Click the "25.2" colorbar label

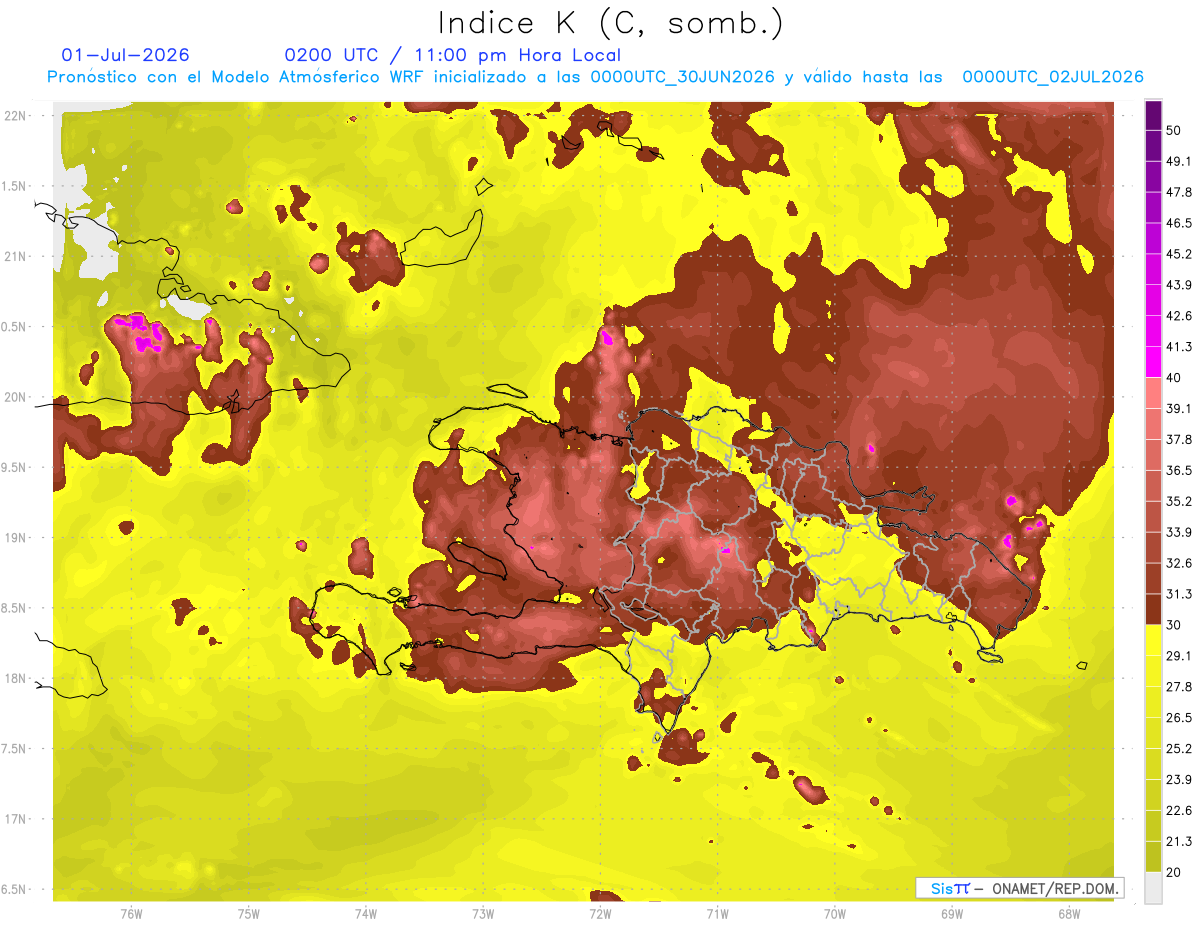1179,749
